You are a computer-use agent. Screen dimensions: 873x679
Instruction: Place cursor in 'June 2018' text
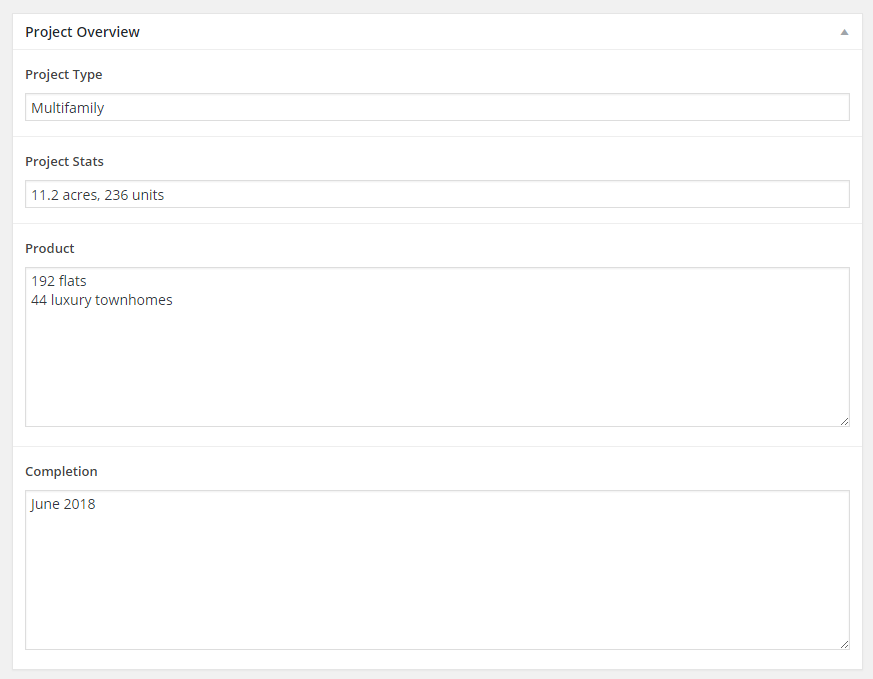click(63, 504)
